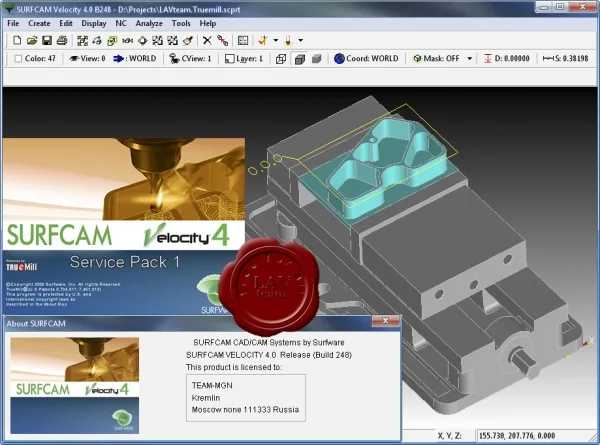This screenshot has height=445, width=600.
Task: Switch to shaded with edges display icon
Action: pyautogui.click(x=300, y=59)
